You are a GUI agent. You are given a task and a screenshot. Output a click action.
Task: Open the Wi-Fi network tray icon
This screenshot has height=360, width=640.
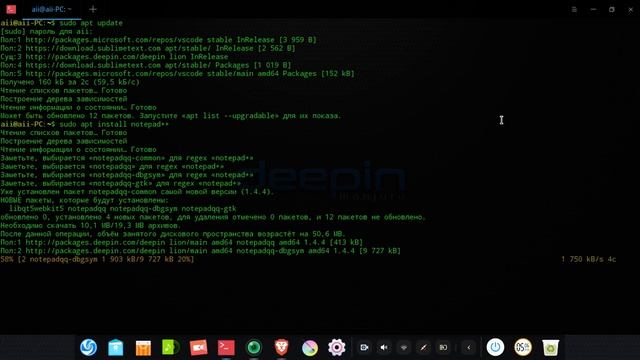[404, 347]
